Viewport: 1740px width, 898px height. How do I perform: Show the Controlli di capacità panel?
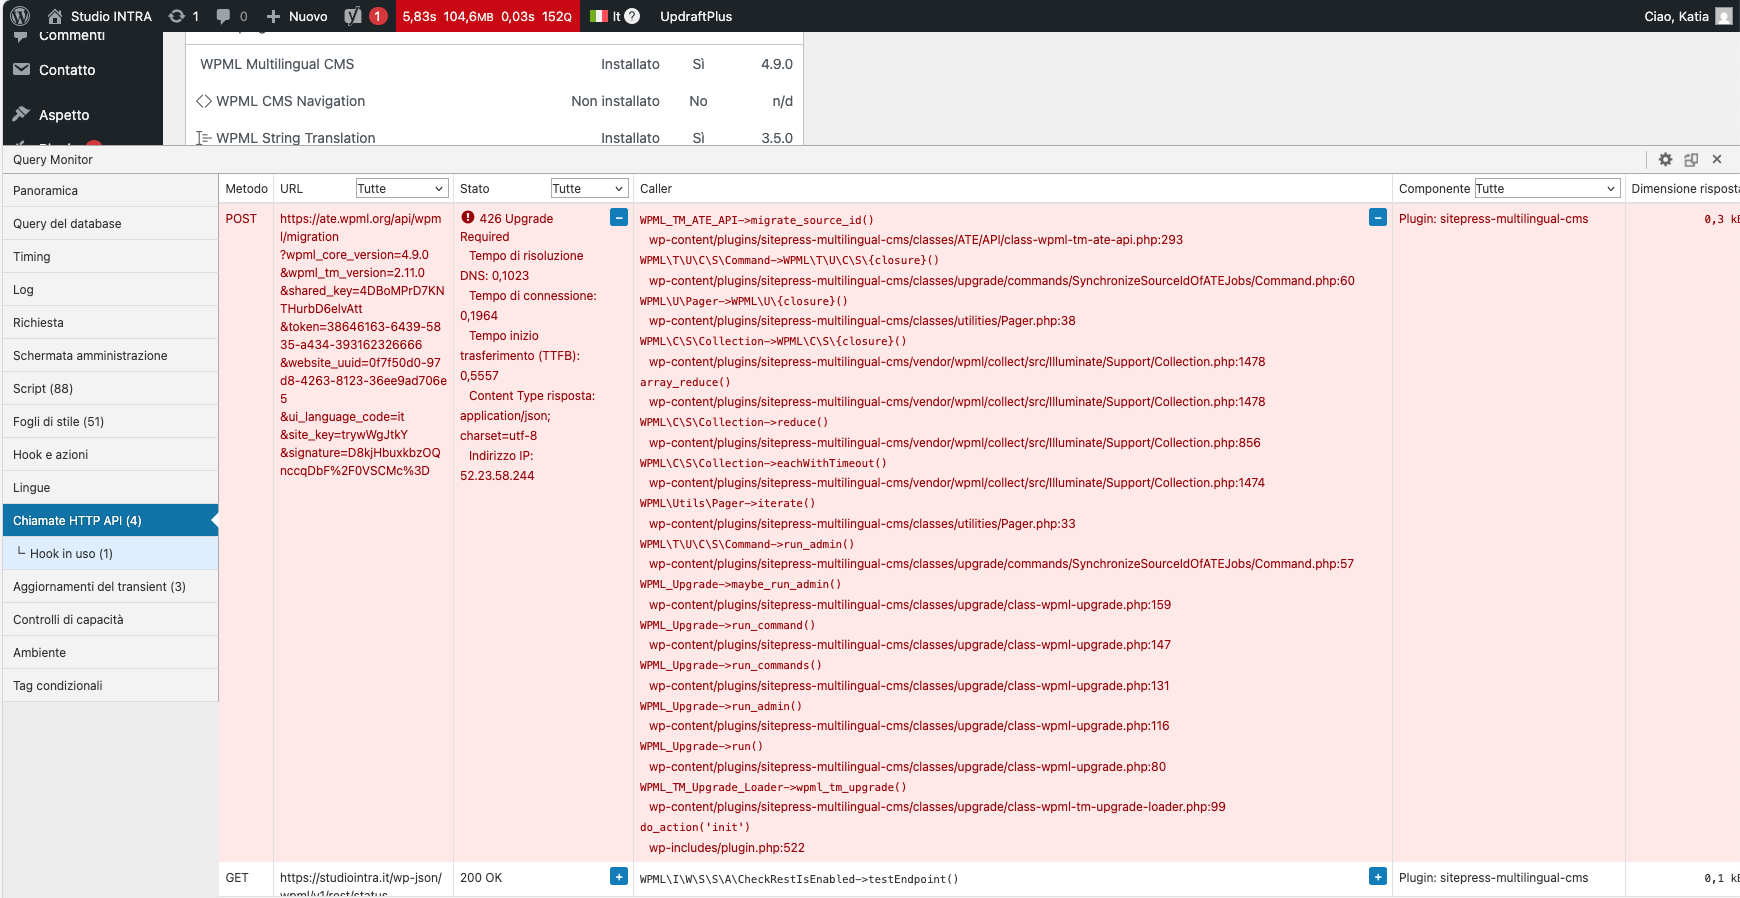(110, 619)
